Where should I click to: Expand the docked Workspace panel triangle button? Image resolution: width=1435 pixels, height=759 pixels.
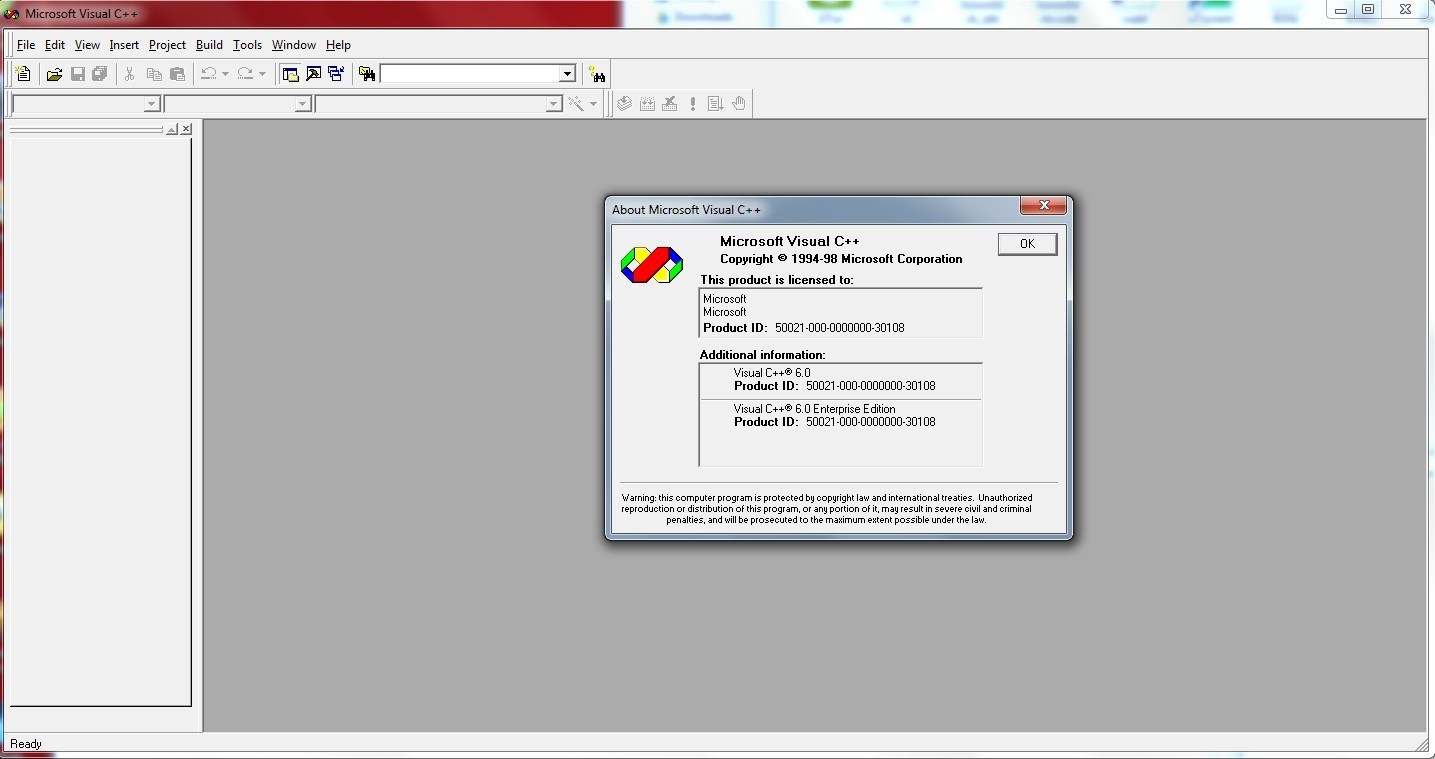pos(172,129)
